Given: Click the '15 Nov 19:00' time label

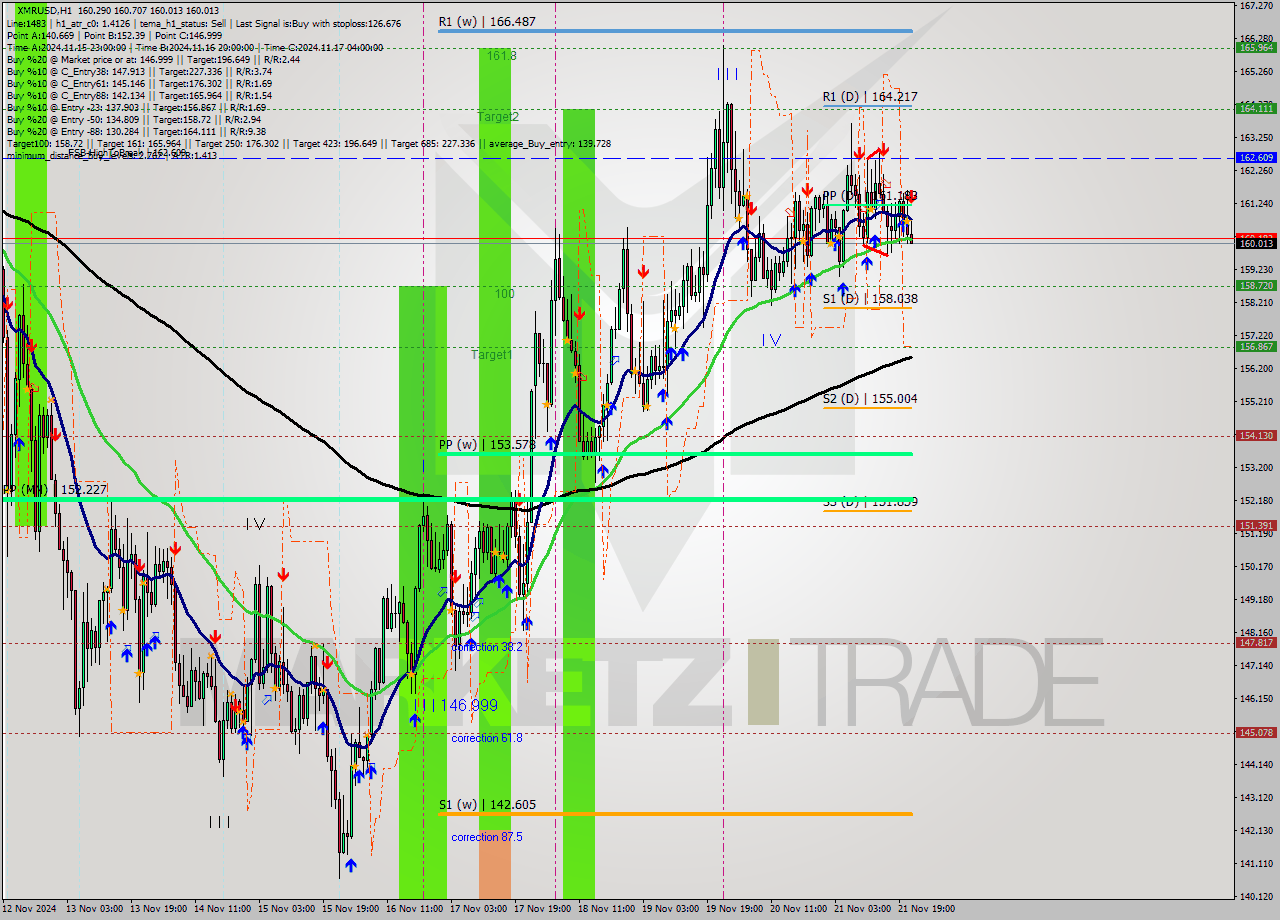Looking at the screenshot, I should (x=350, y=909).
